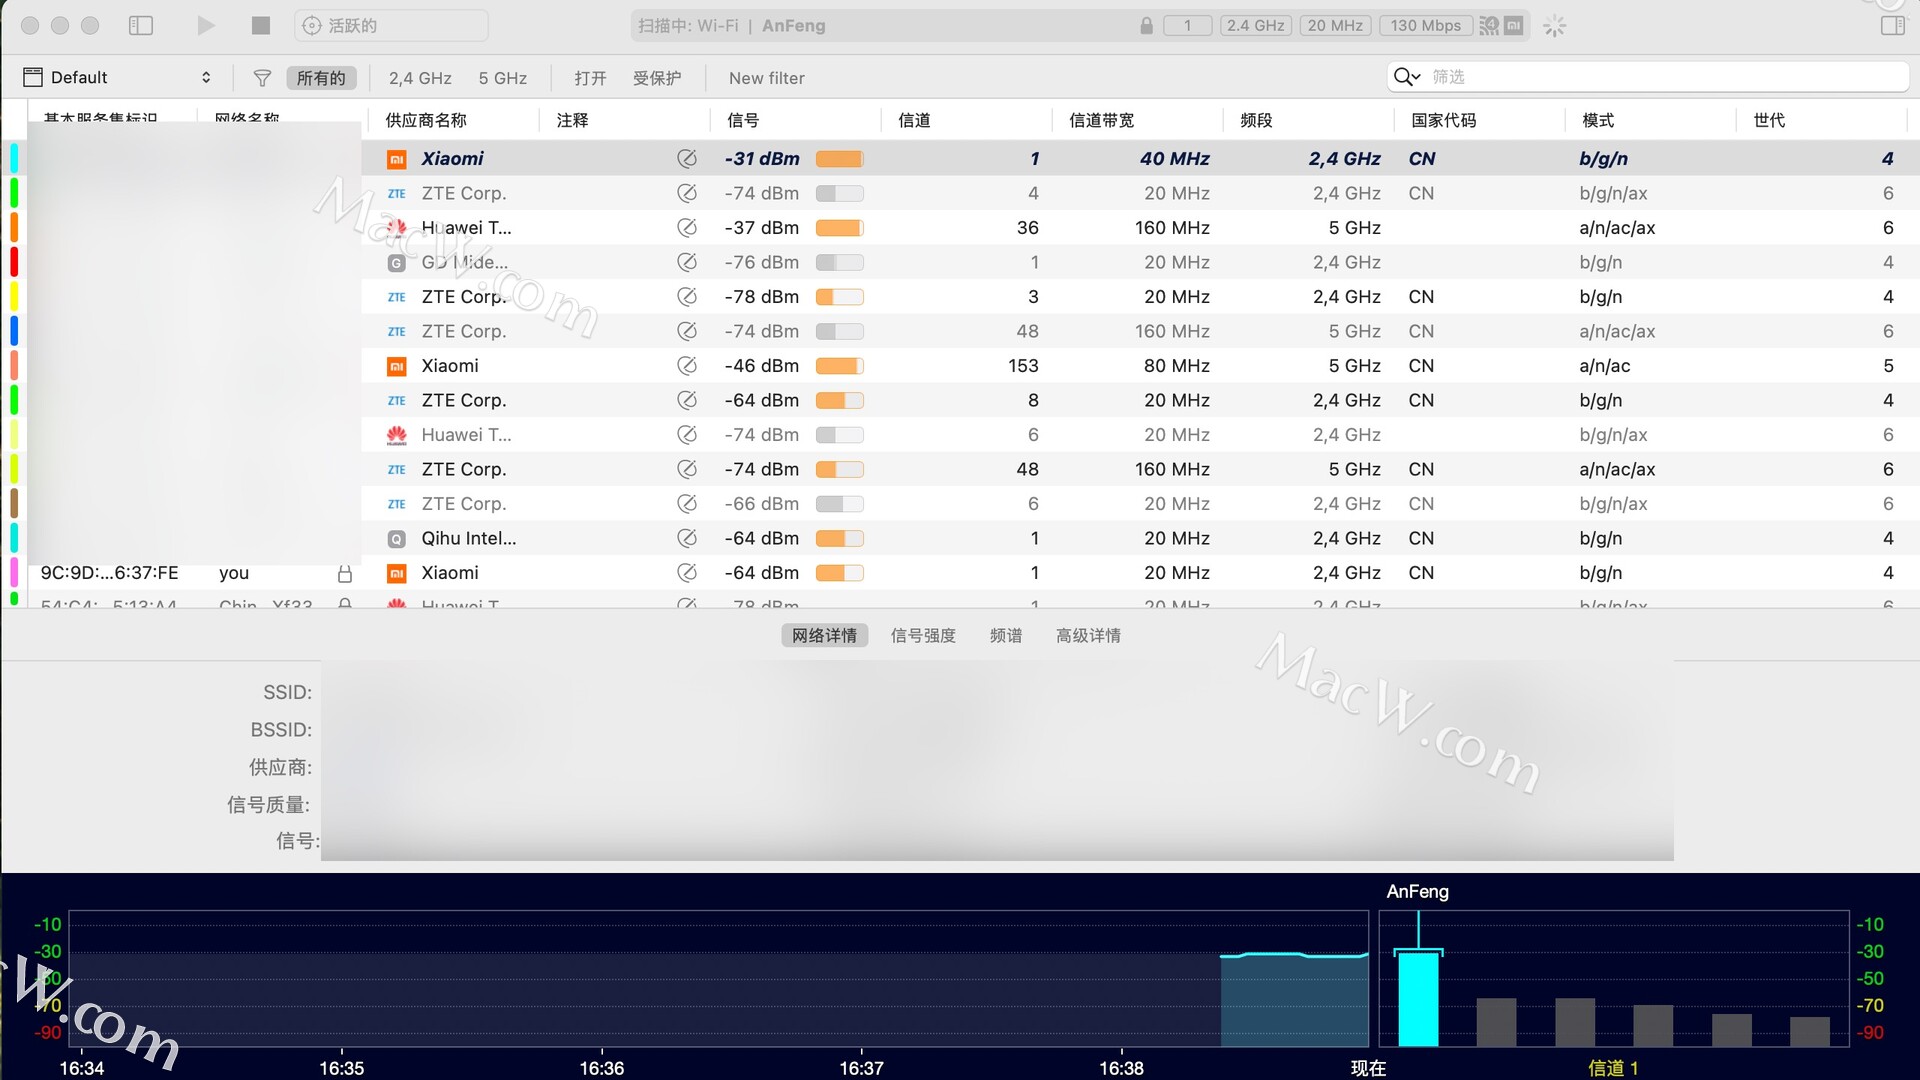Click the annotation icon in the -76 dBm row
This screenshot has height=1080, width=1920.
coord(687,262)
